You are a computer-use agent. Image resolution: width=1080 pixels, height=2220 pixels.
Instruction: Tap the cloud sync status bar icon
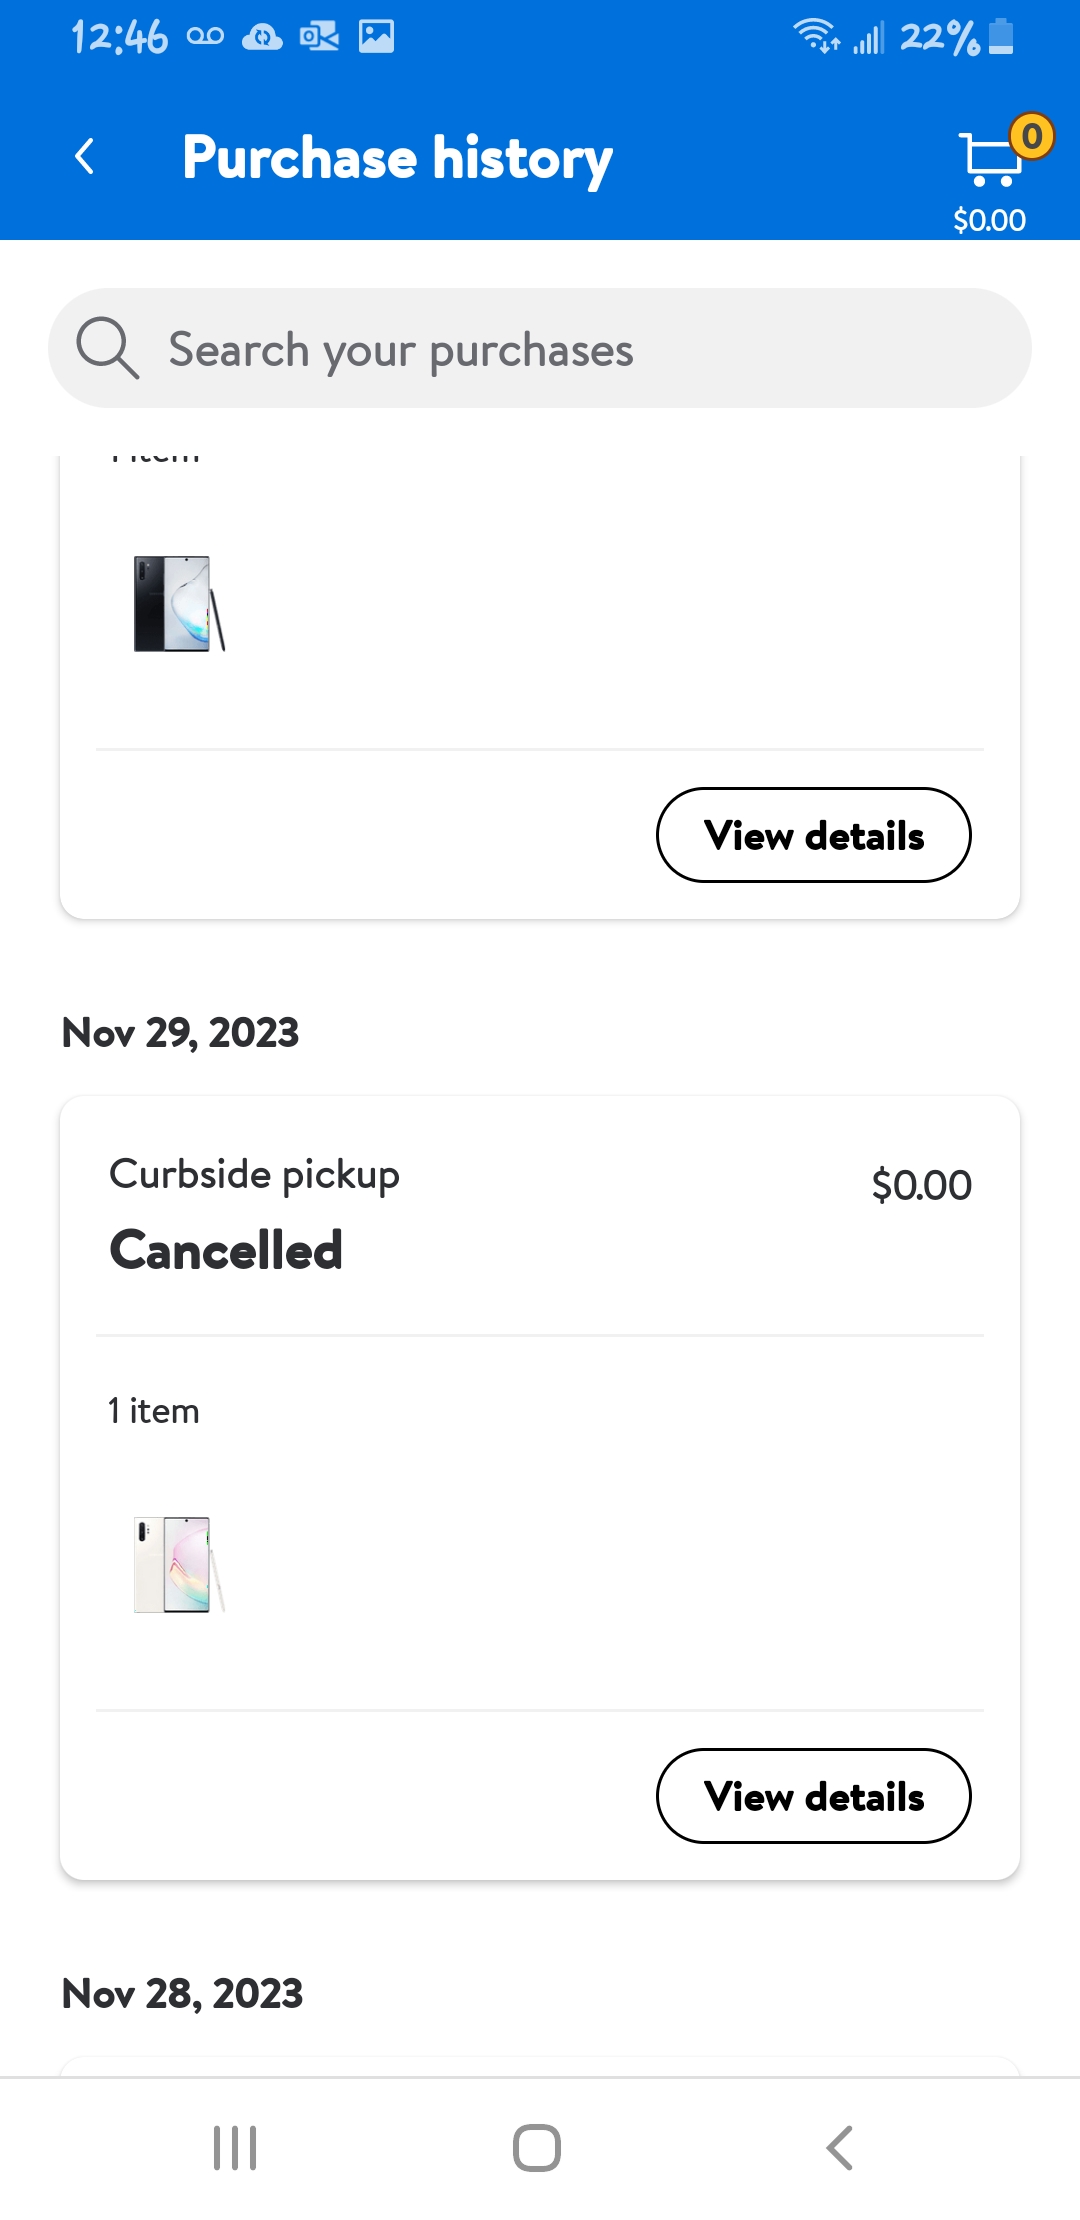click(x=262, y=37)
